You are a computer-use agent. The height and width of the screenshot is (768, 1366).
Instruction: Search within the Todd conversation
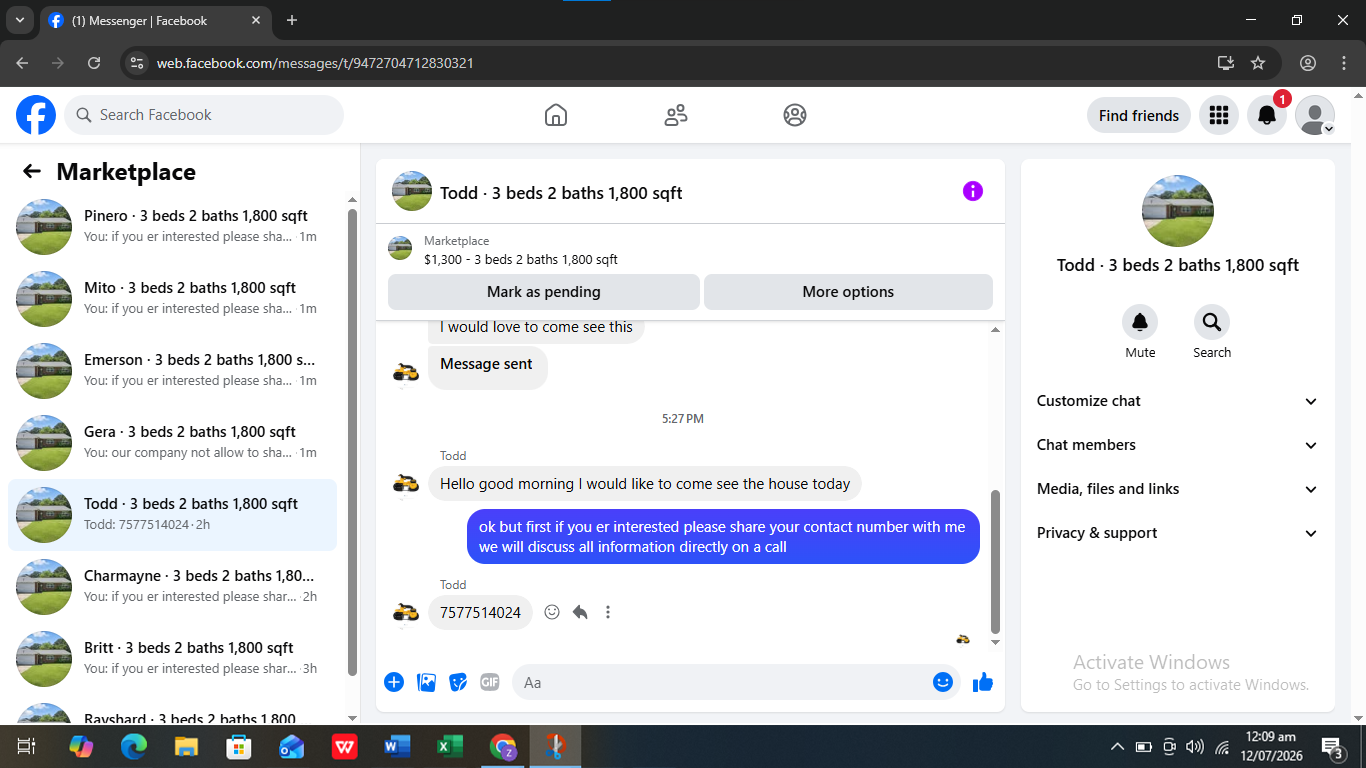point(1212,322)
